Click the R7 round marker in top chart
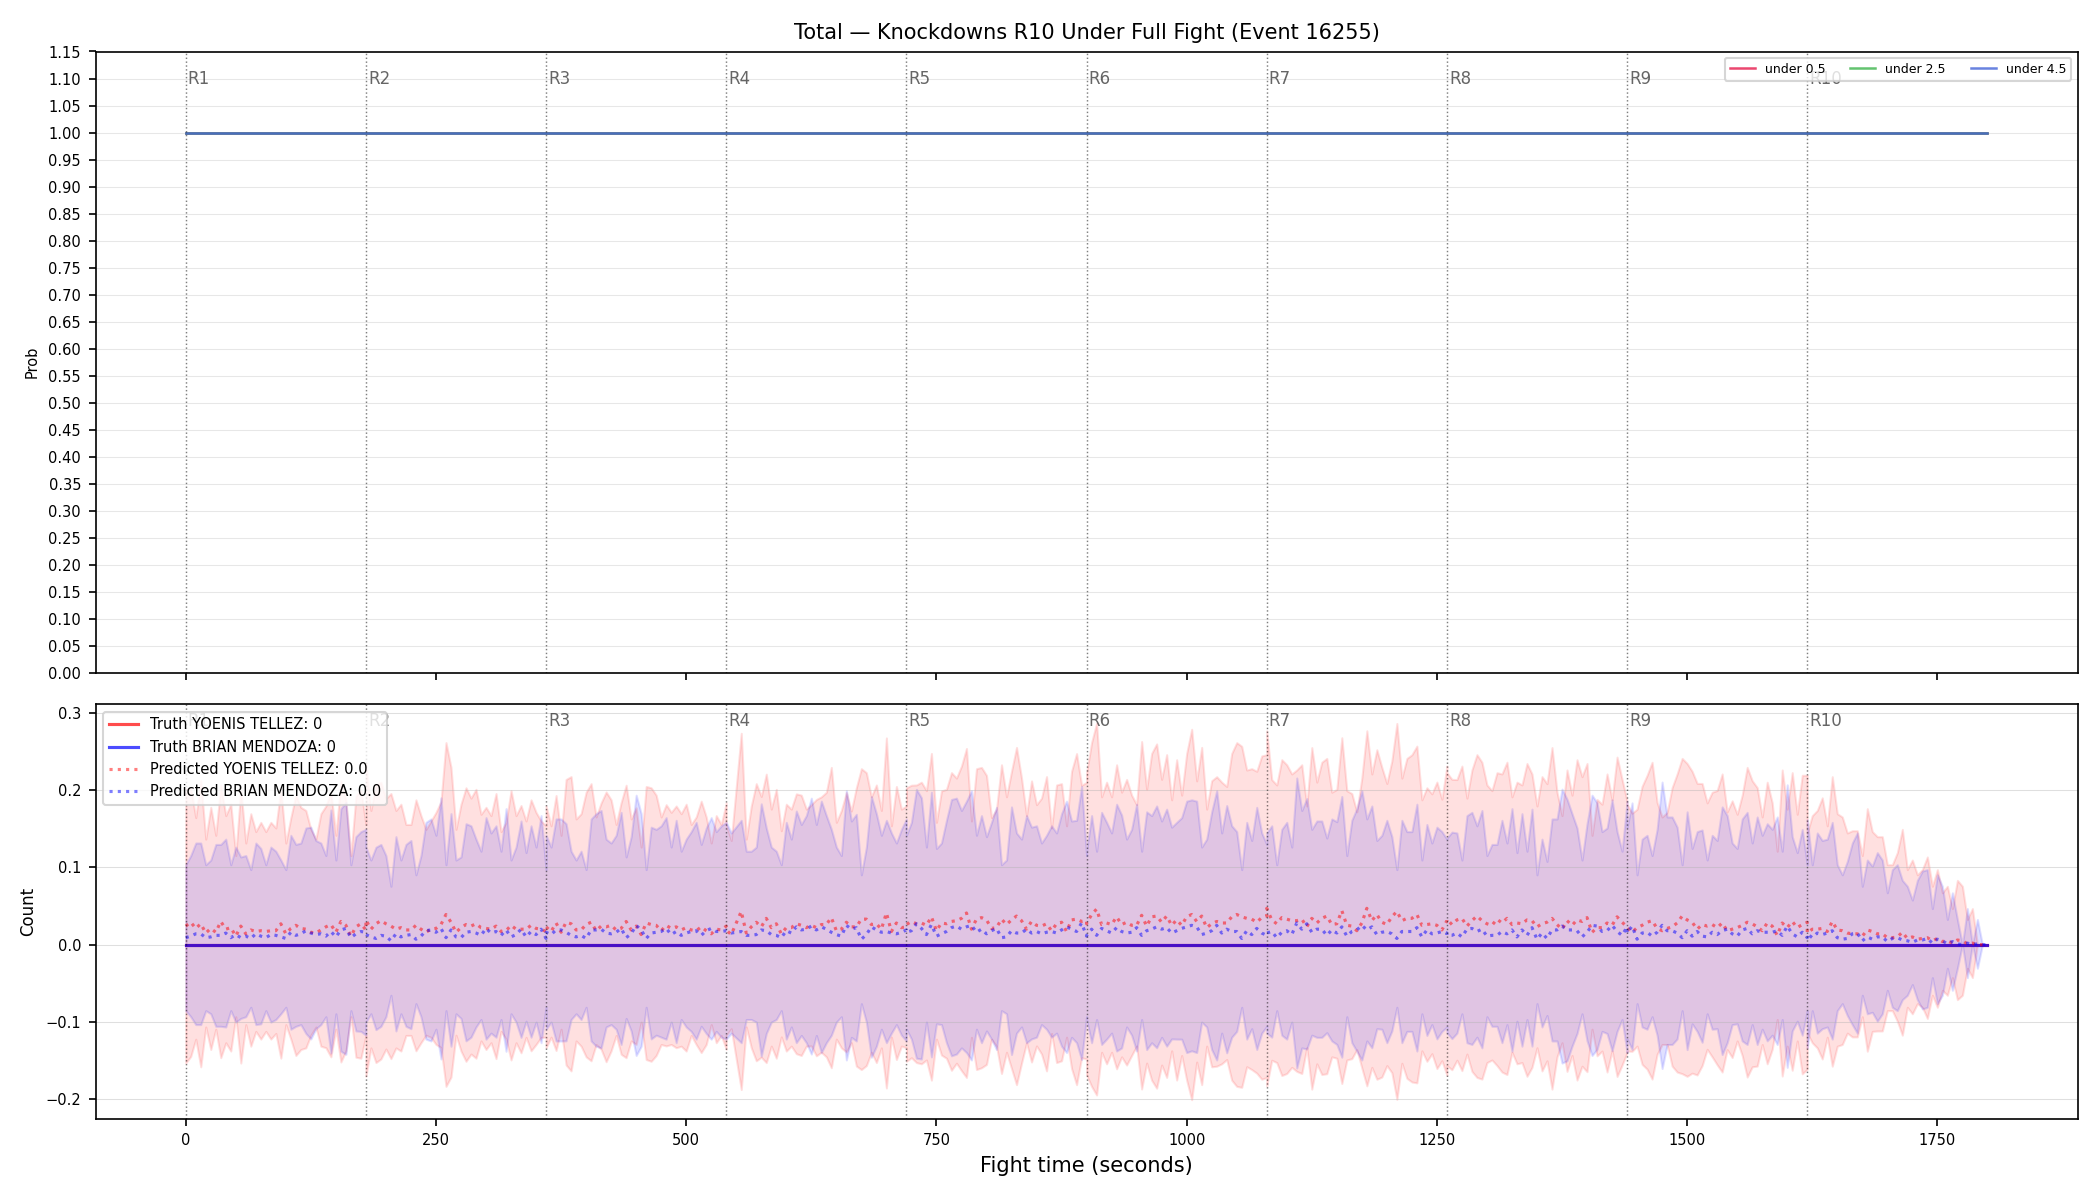The image size is (2100, 1200). (1279, 78)
